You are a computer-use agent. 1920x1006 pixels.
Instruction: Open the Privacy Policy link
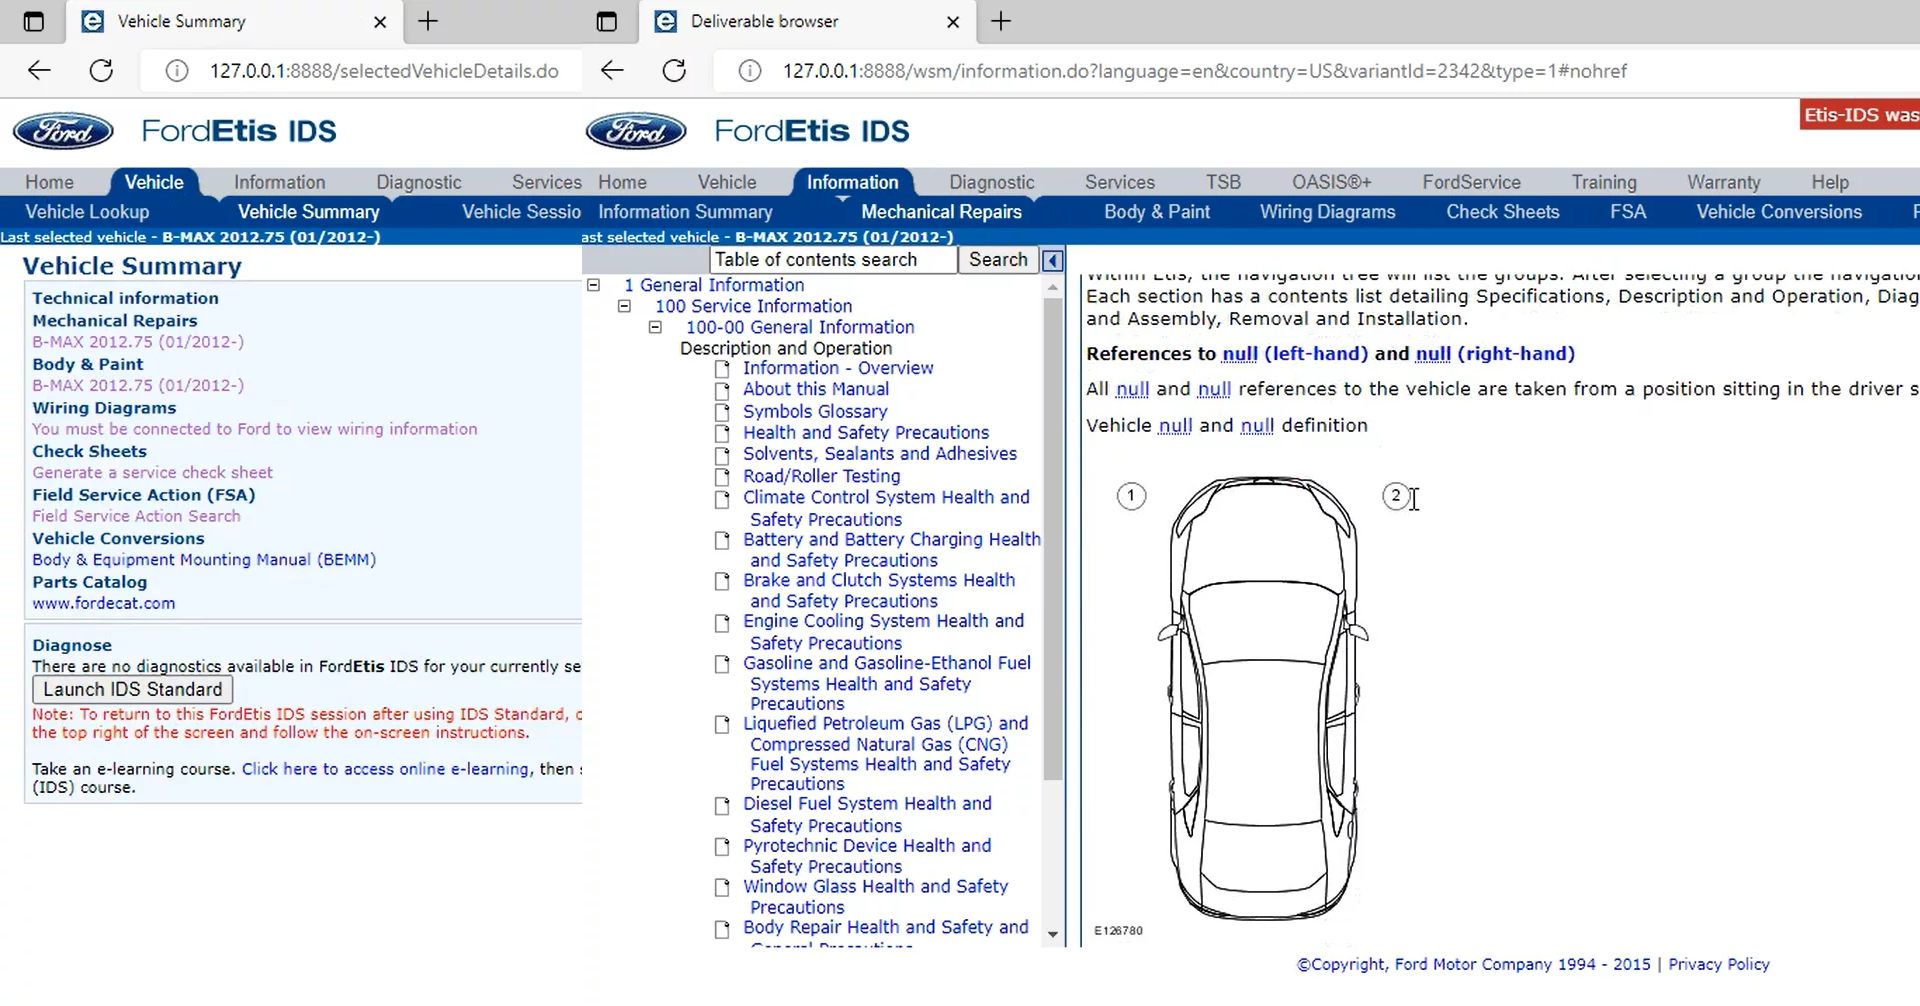point(1718,965)
